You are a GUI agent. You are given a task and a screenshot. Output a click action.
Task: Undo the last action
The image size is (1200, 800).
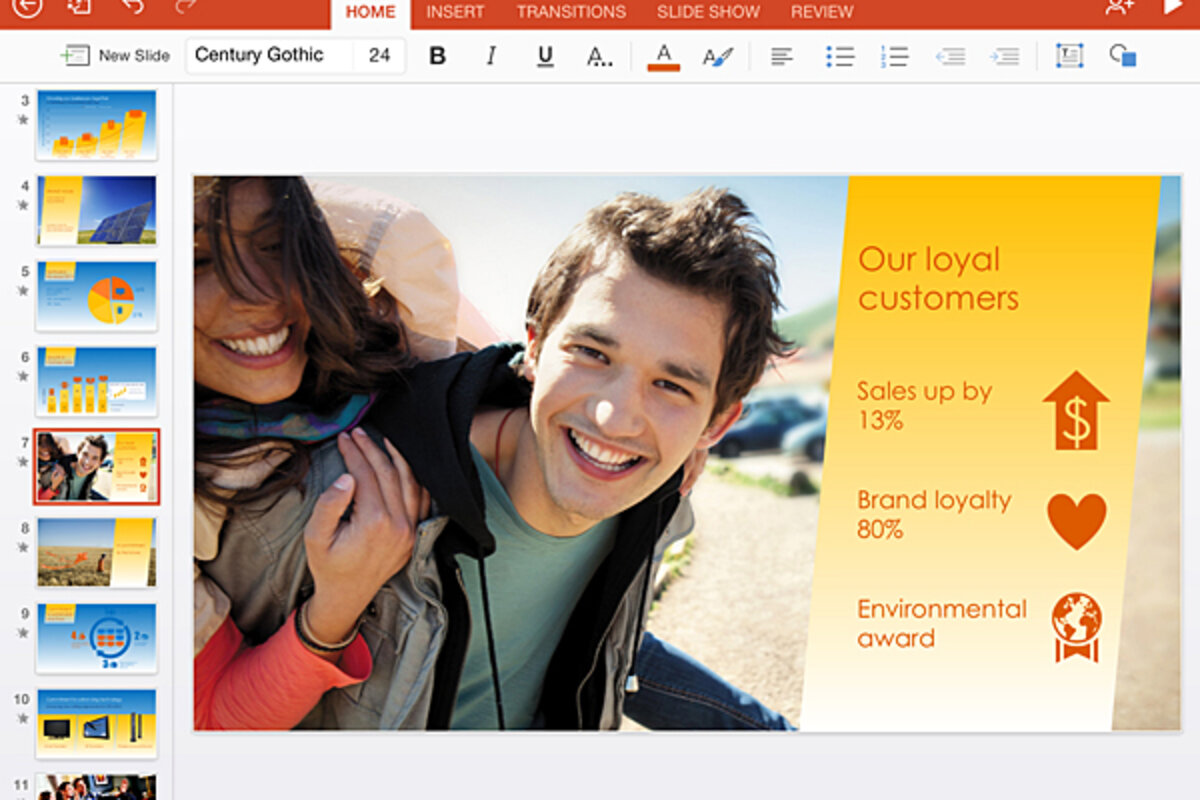pyautogui.click(x=132, y=6)
